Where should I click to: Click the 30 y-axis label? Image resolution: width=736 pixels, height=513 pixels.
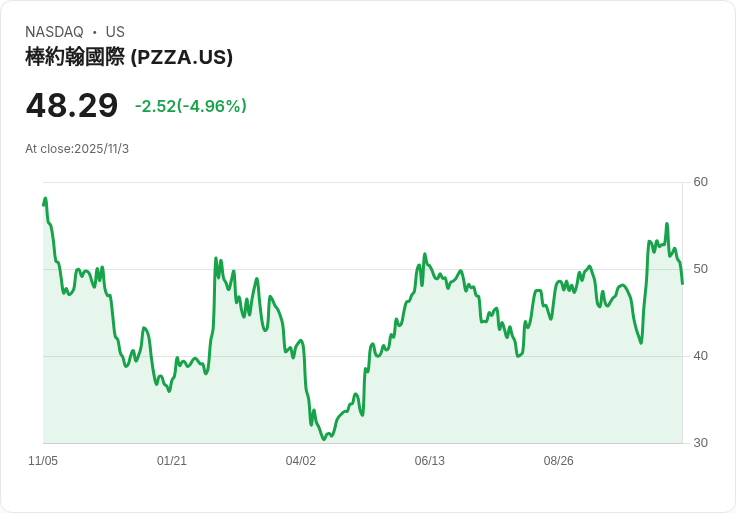click(700, 443)
